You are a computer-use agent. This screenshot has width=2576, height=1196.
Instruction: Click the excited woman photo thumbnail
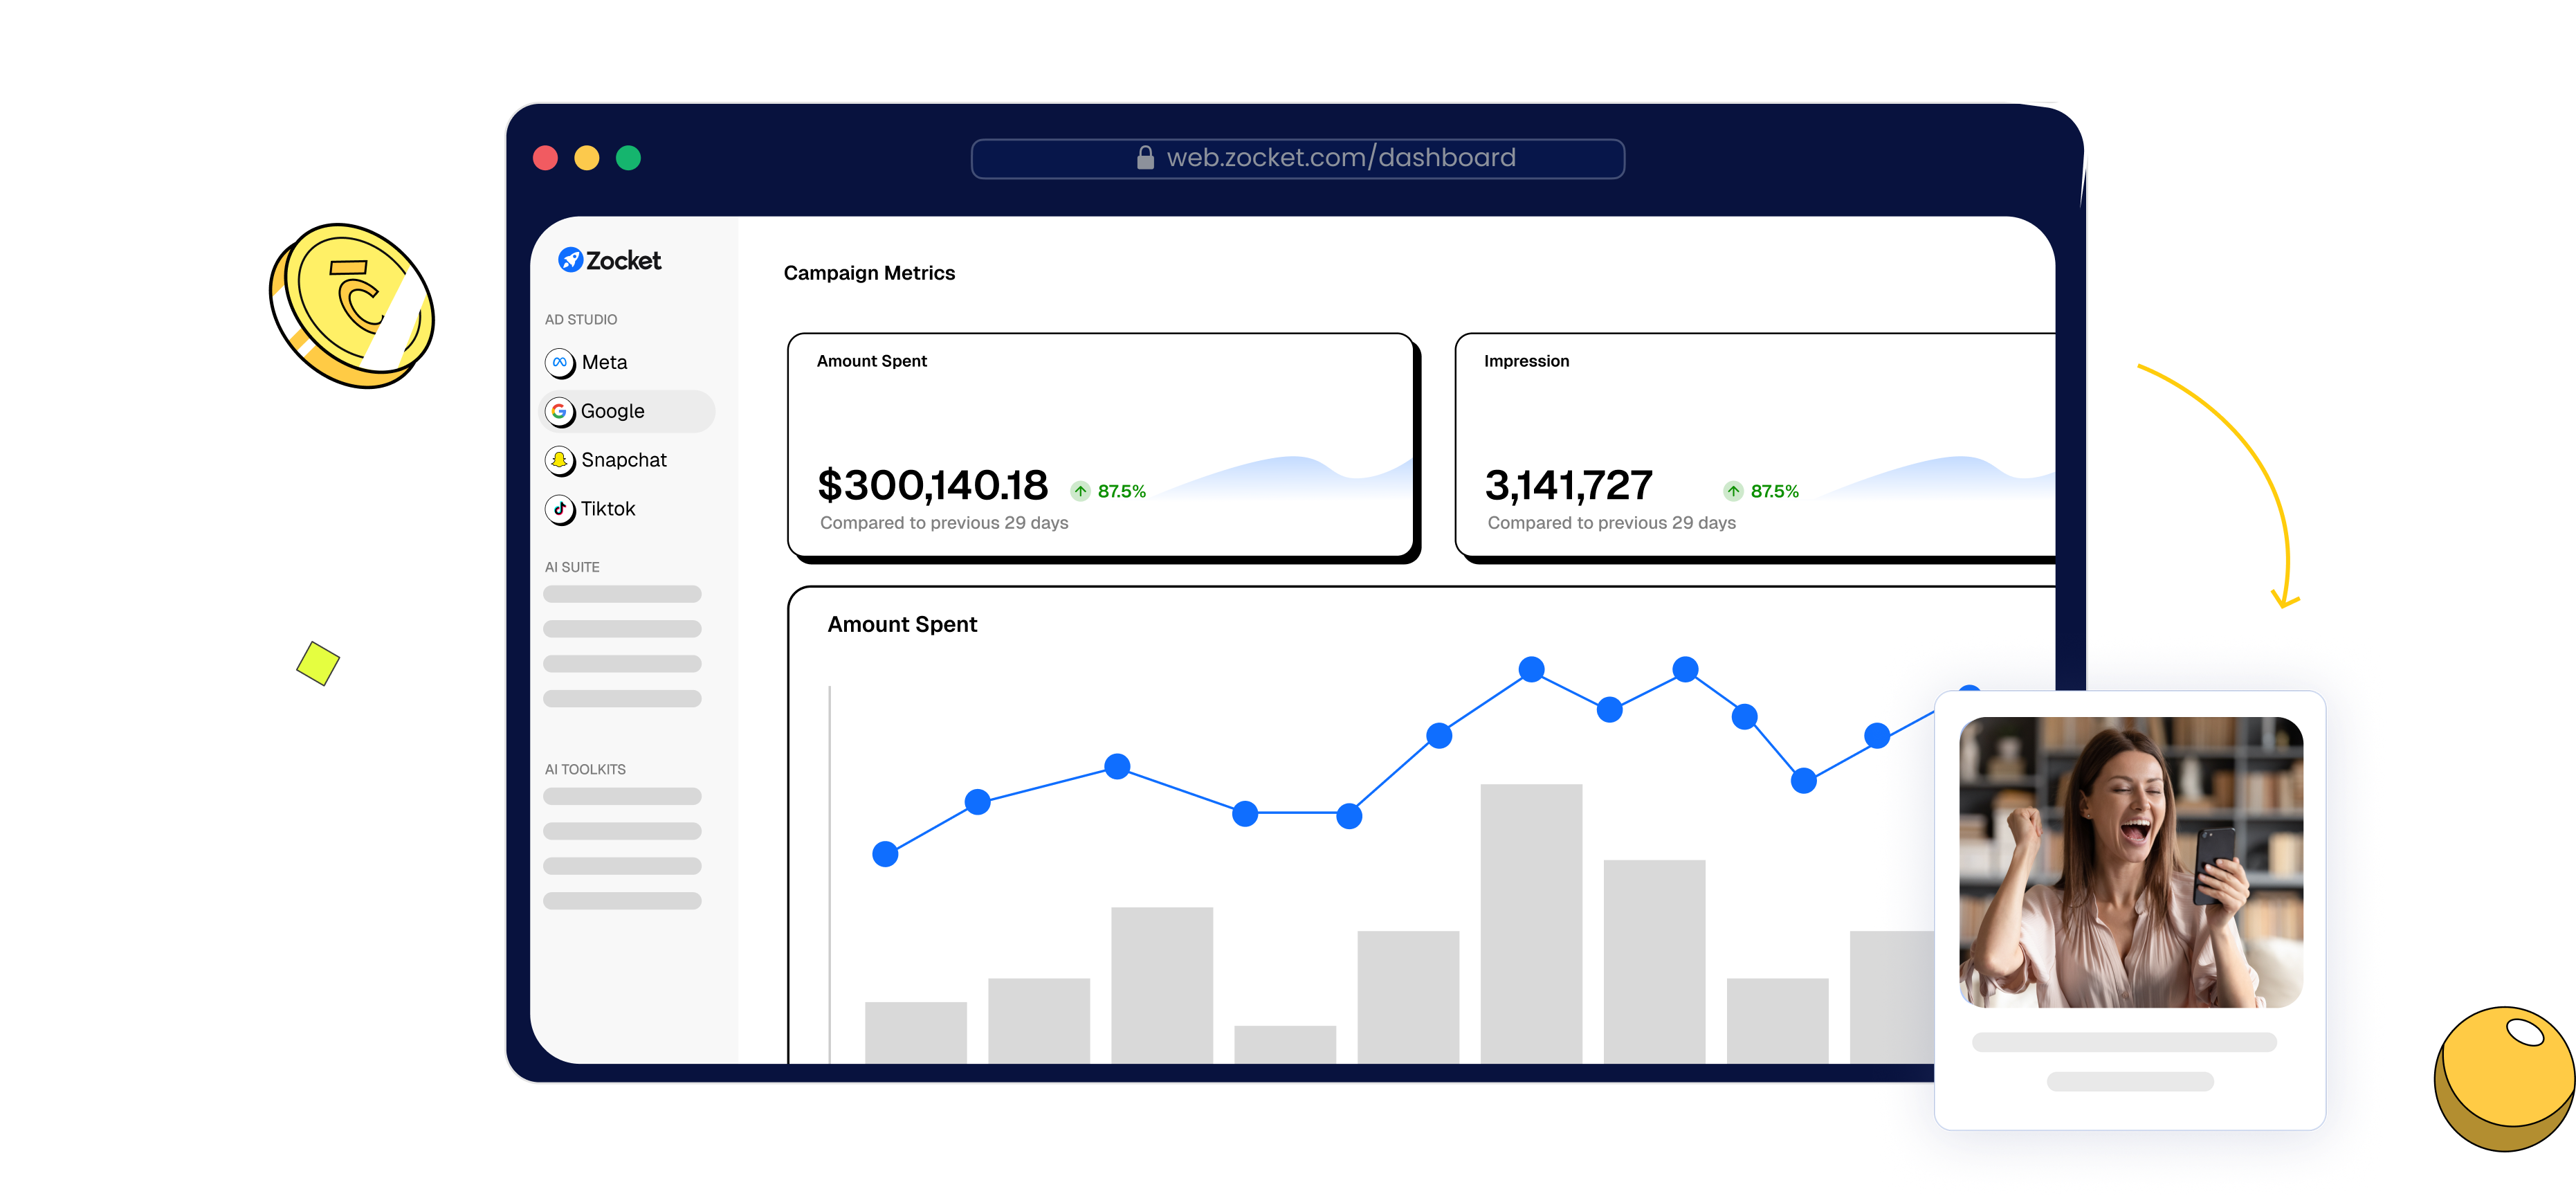click(2130, 862)
